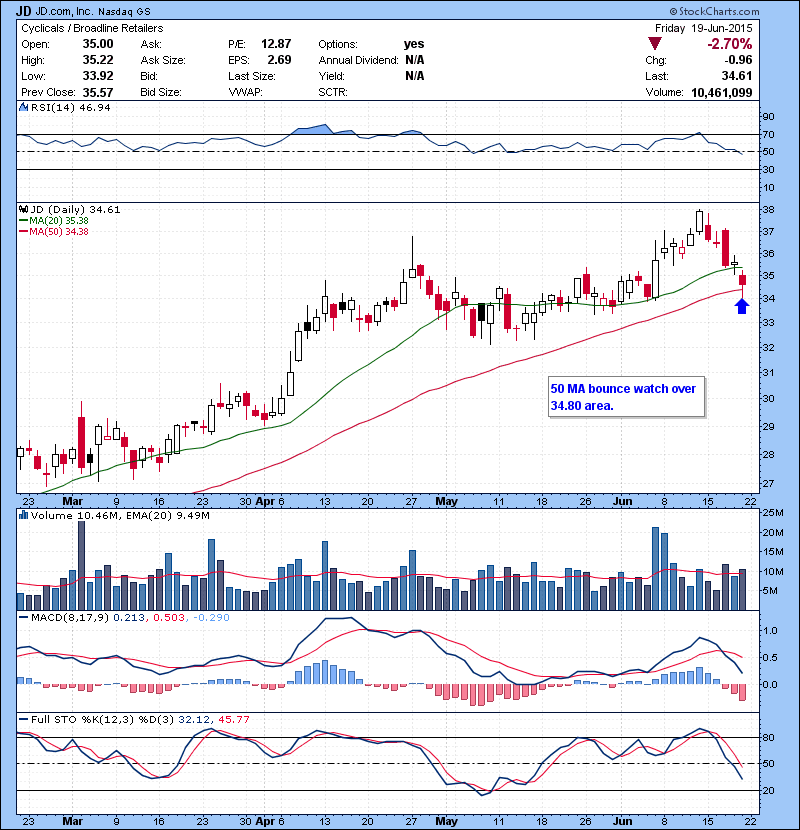Click the RSI(14) 46.94 reading
800x830 pixels.
(71, 107)
